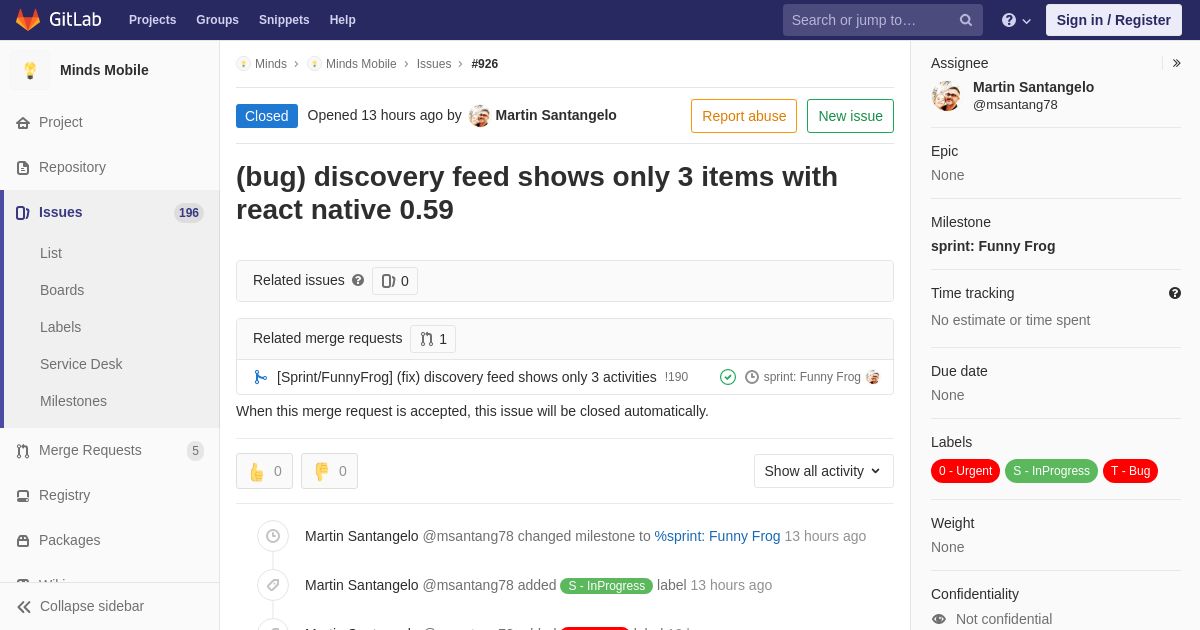Collapse the right sidebar with double chevron
Viewport: 1200px width, 630px height.
[1176, 63]
